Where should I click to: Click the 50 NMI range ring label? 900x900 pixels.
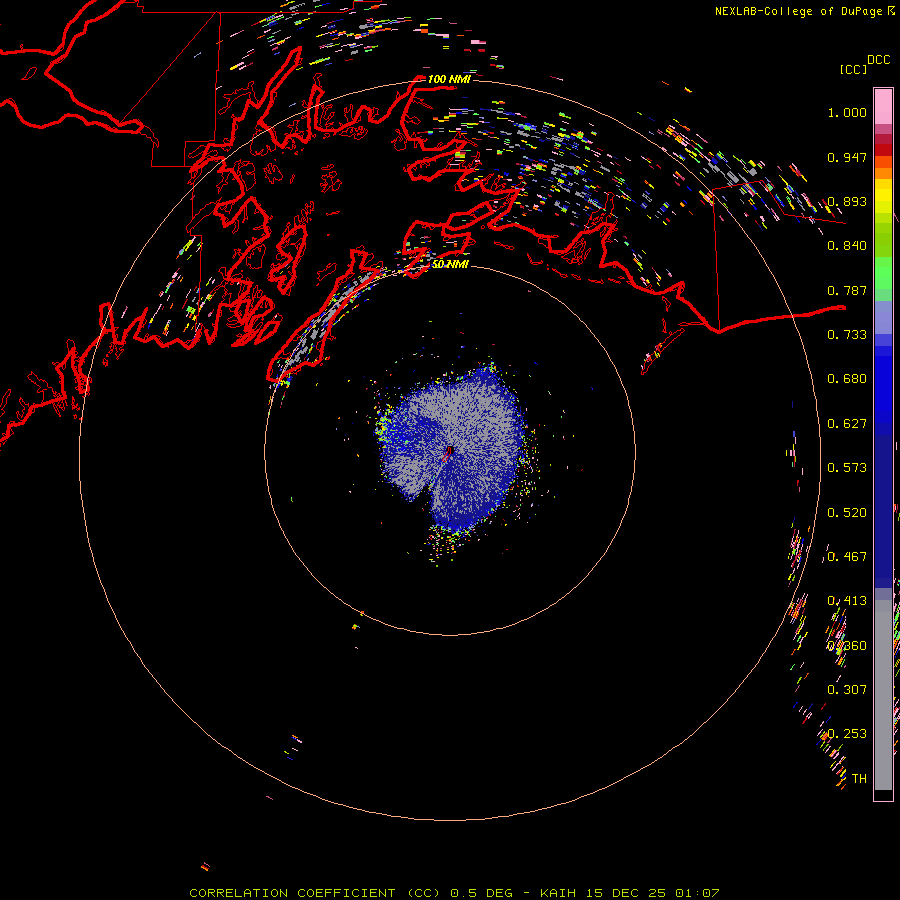tap(450, 264)
